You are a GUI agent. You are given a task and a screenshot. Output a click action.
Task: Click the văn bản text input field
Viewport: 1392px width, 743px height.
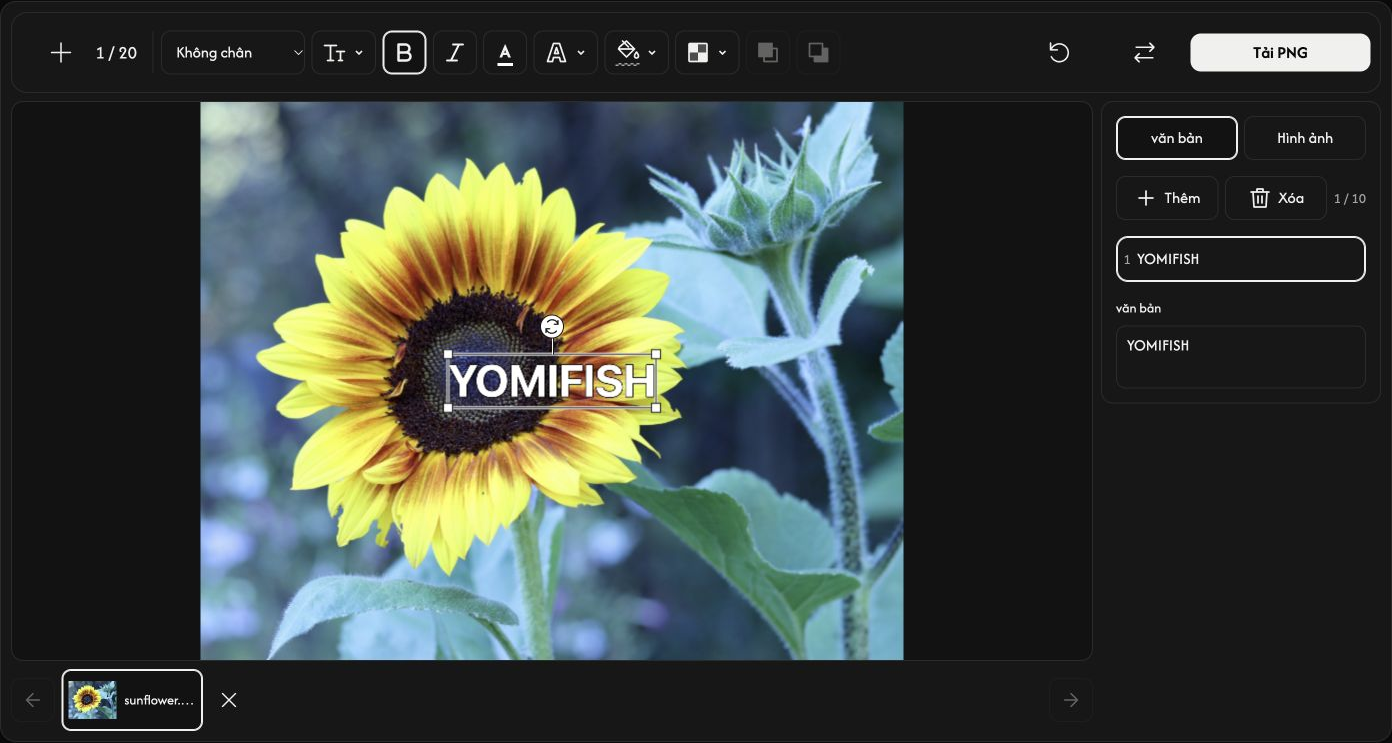(1241, 357)
